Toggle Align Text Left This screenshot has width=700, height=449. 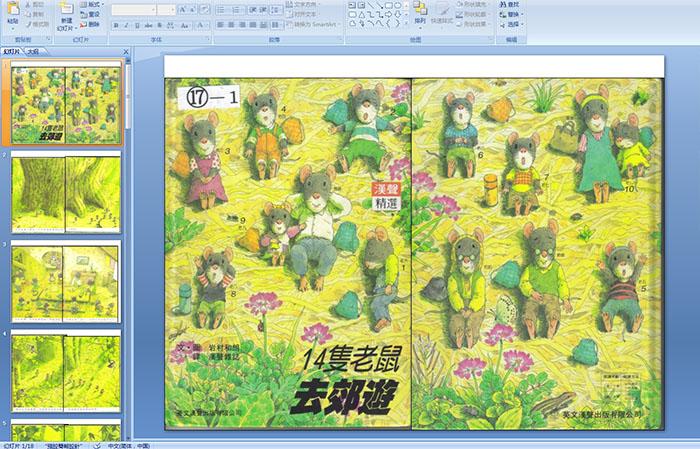point(221,25)
